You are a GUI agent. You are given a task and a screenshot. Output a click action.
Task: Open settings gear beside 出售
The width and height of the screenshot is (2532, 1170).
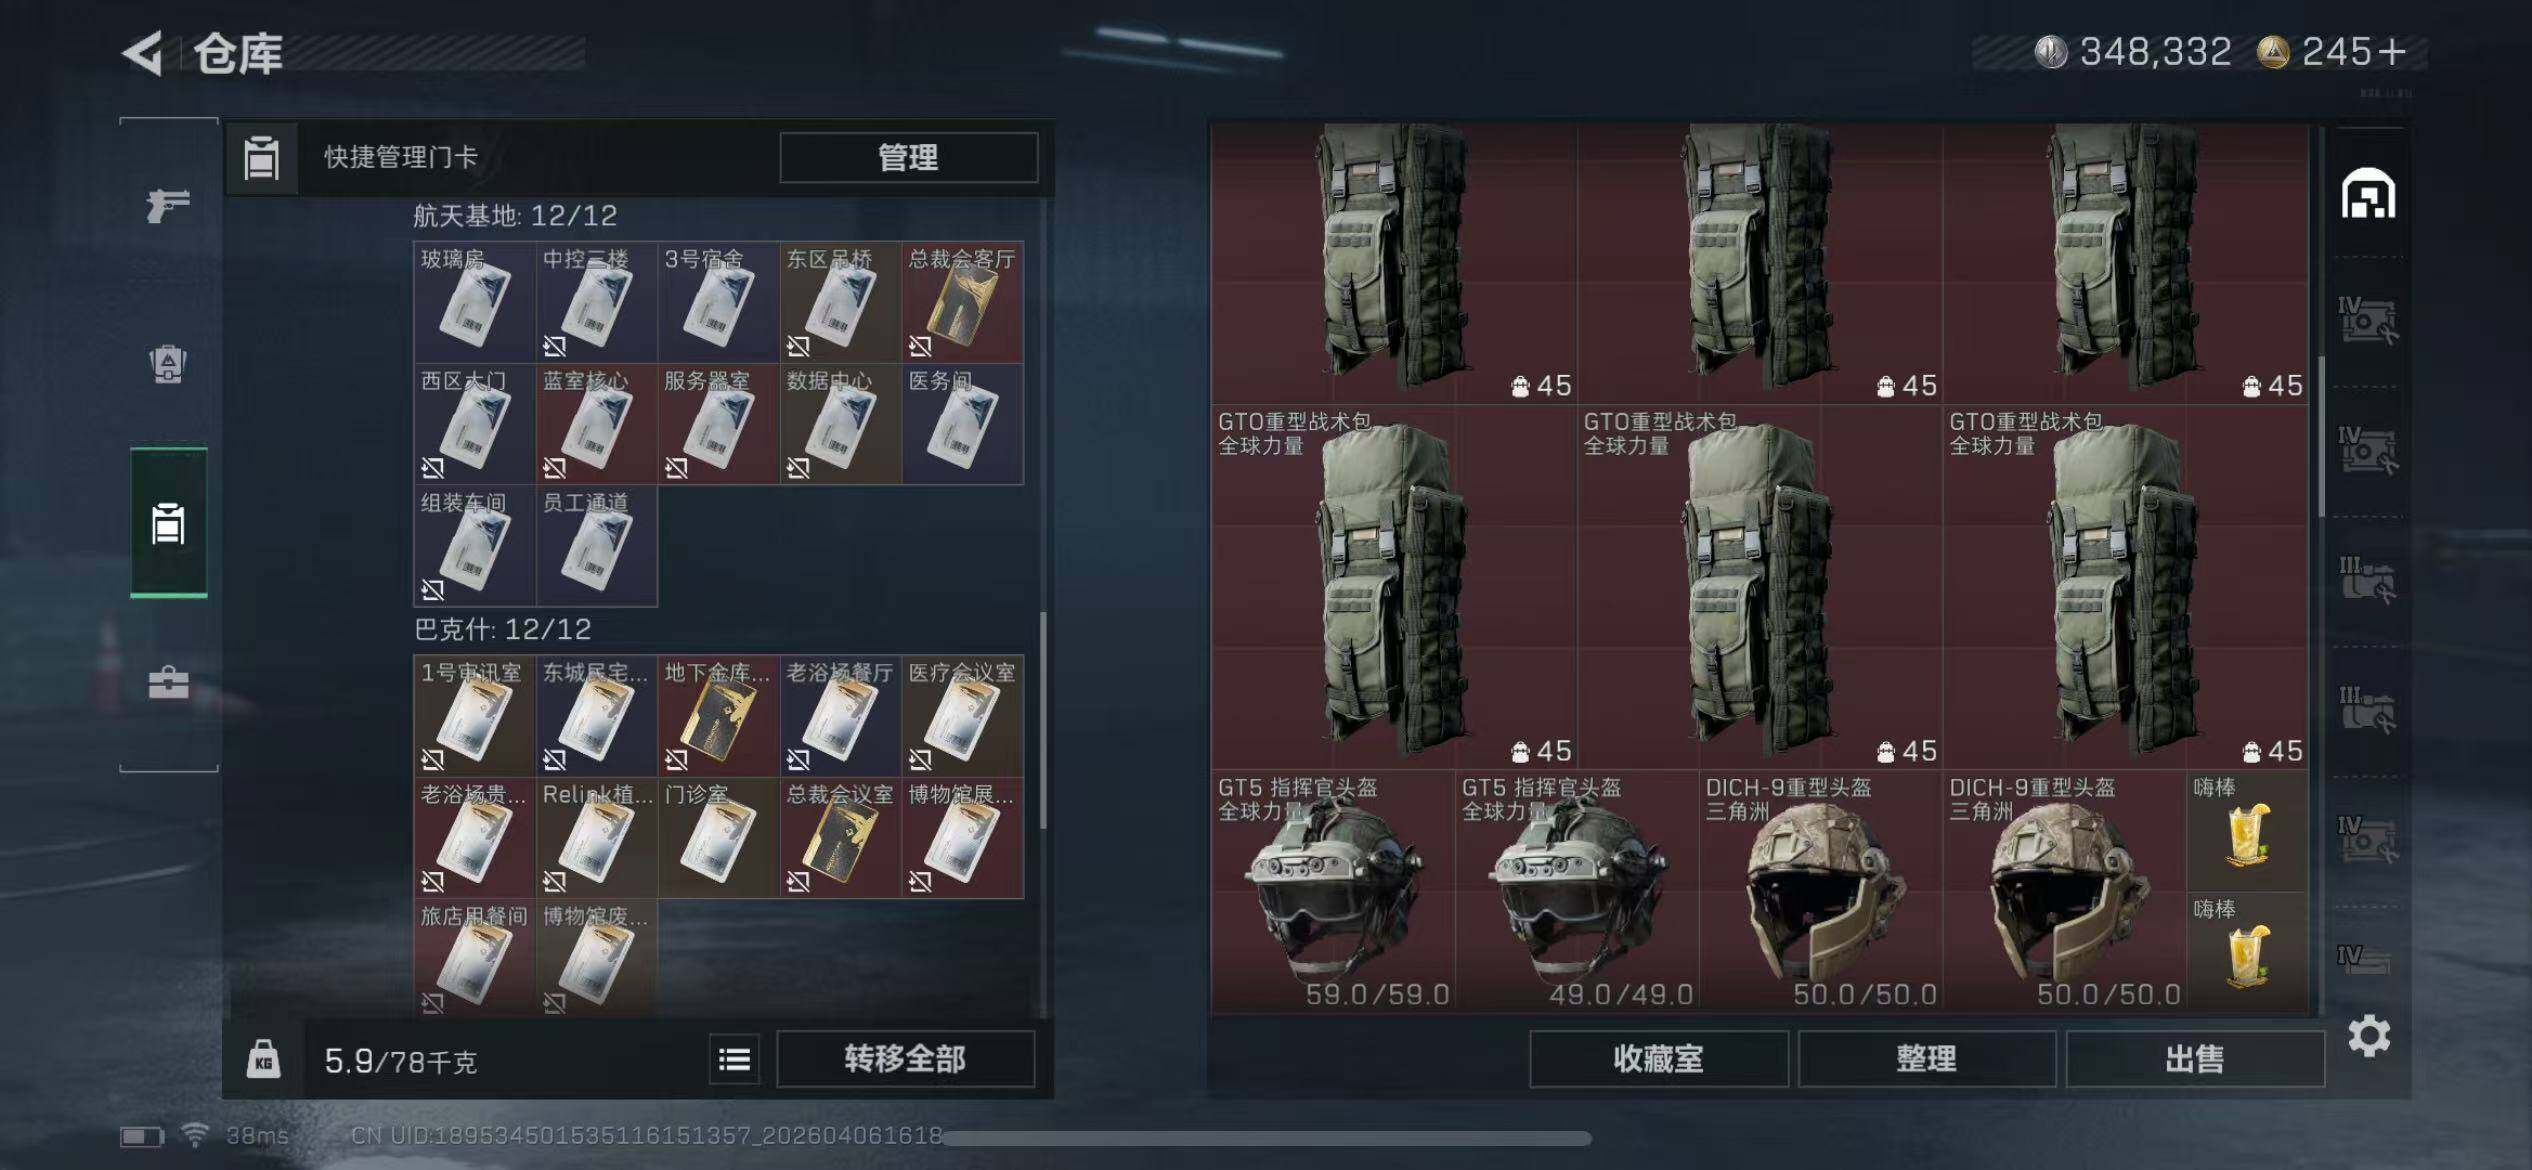point(2369,1036)
